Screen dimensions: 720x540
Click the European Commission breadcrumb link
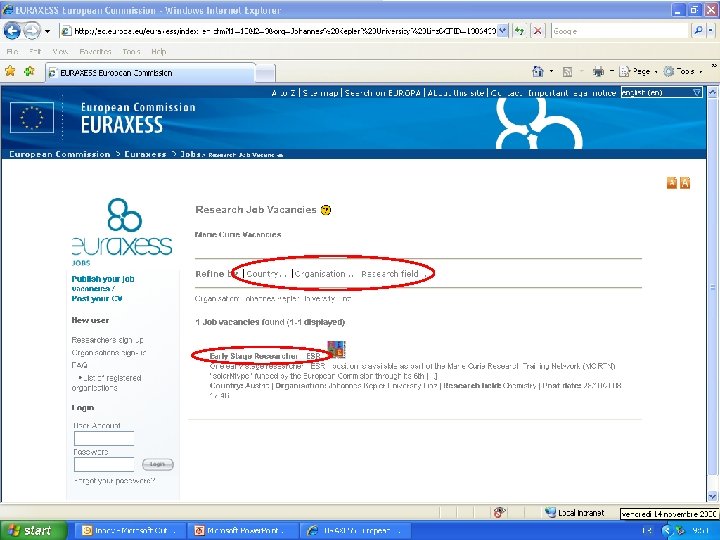pyautogui.click(x=60, y=154)
